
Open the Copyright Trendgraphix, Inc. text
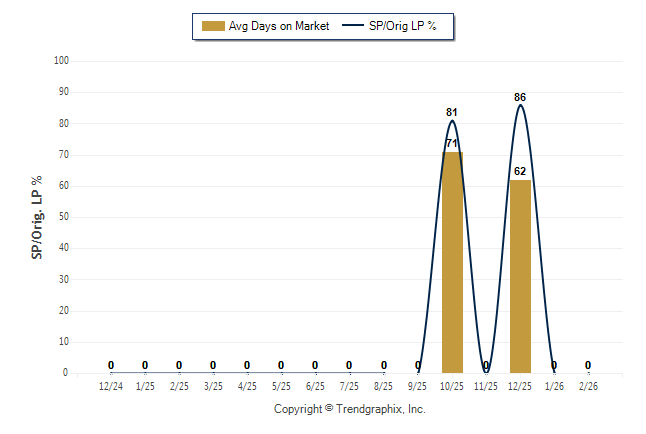350,409
